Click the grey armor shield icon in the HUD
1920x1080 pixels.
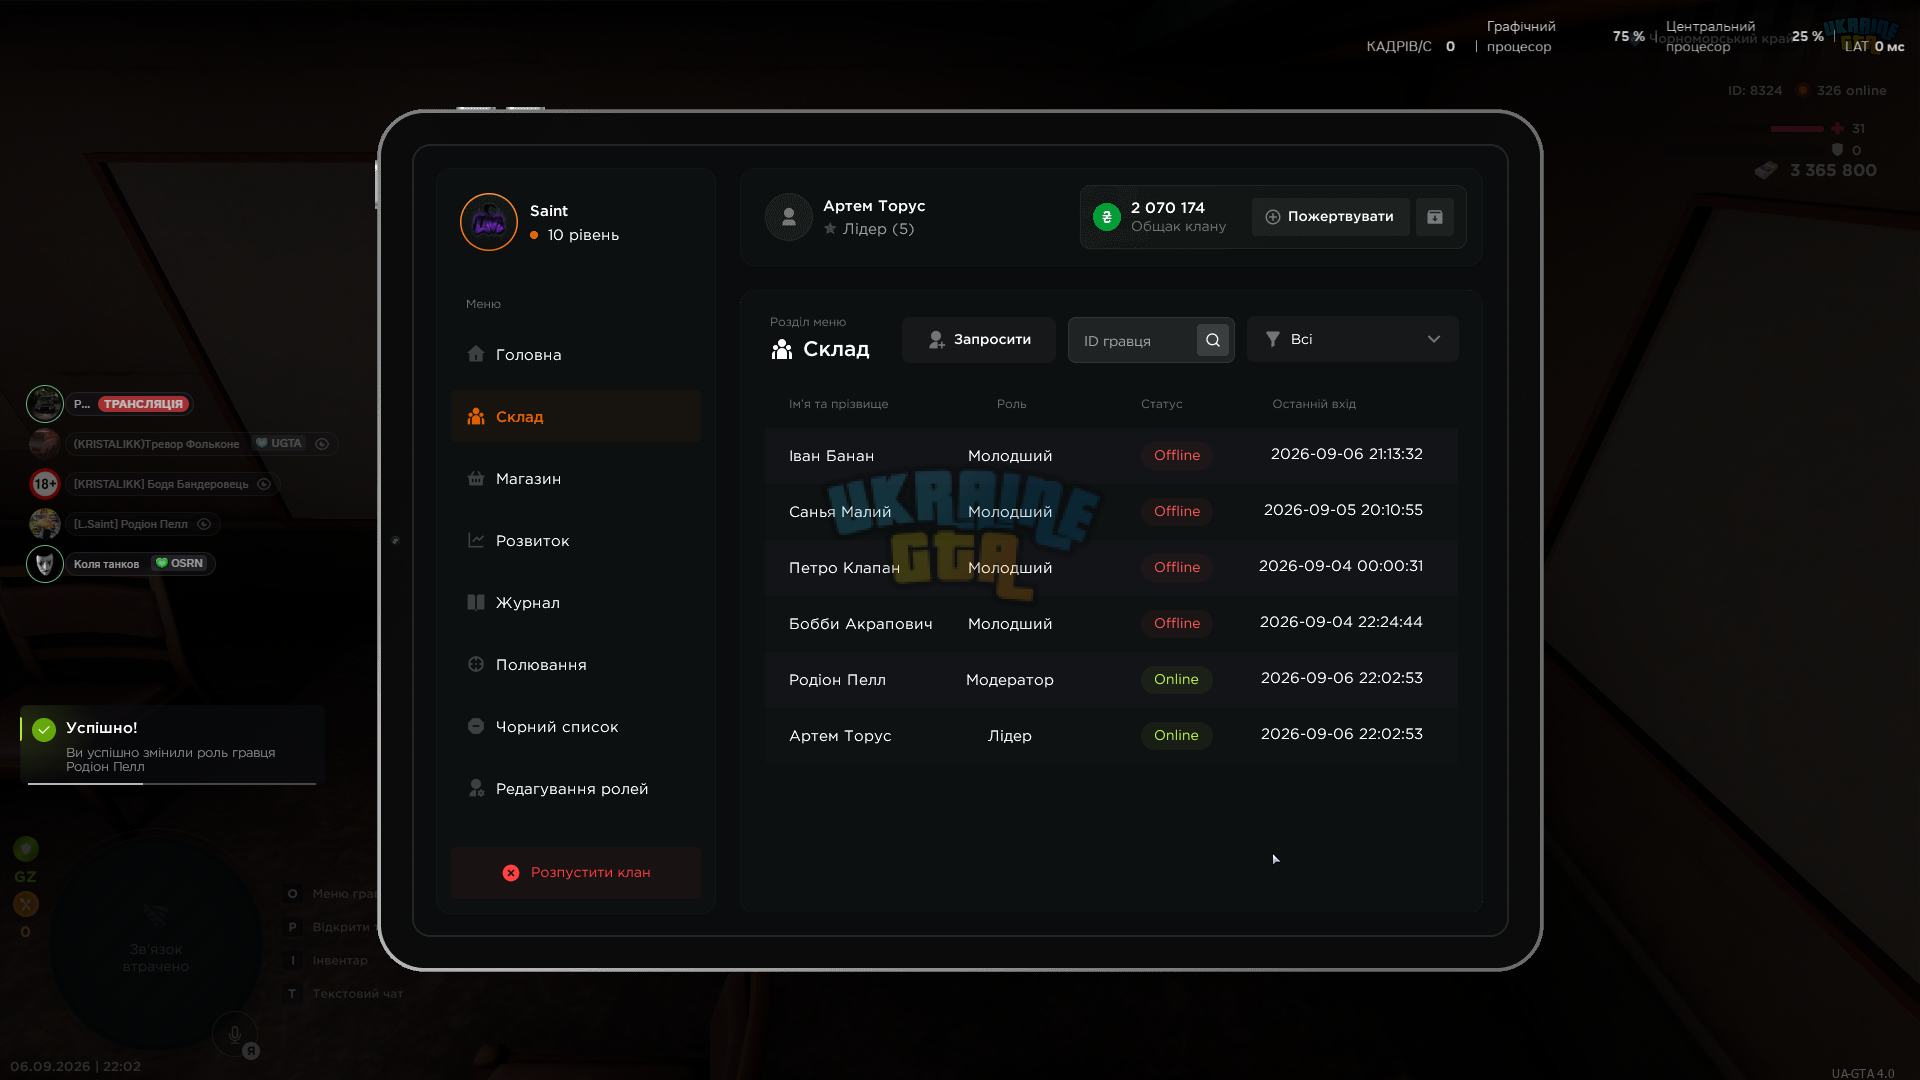pyautogui.click(x=1837, y=150)
